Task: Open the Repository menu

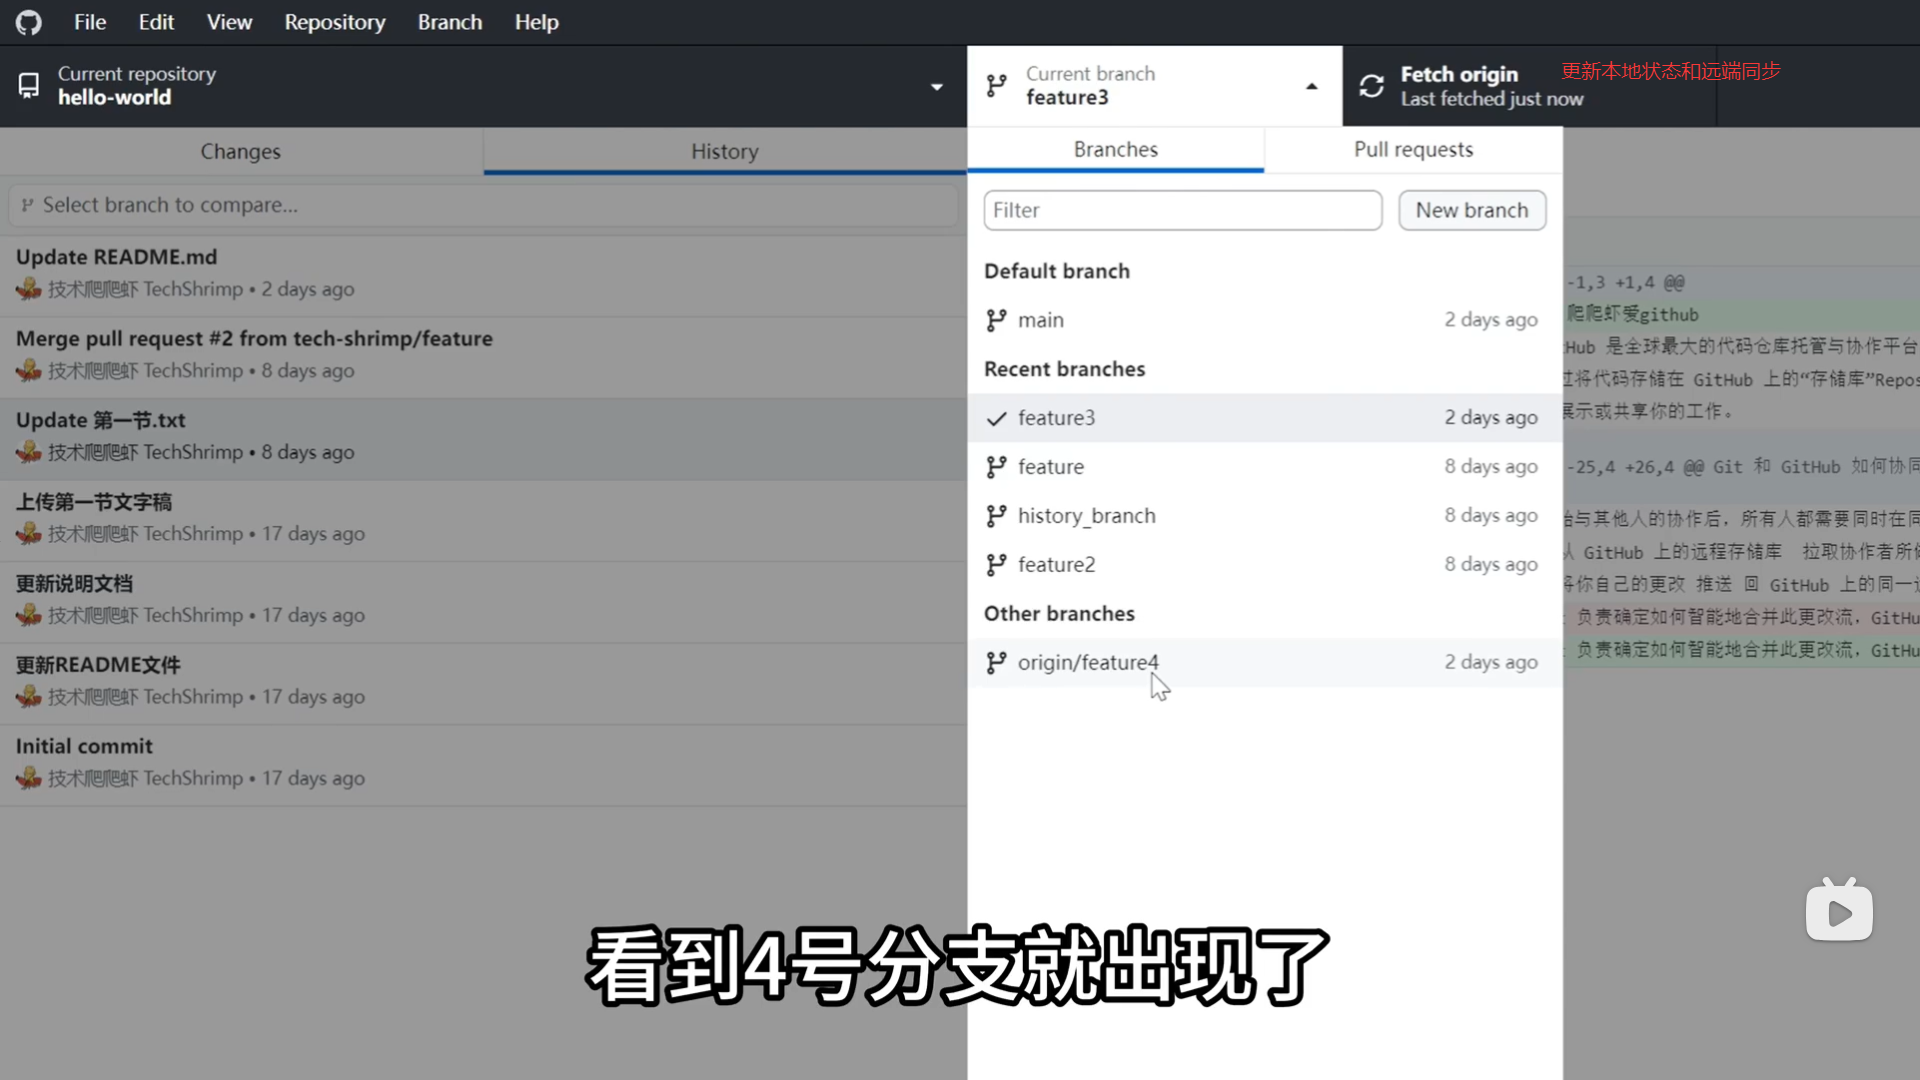Action: coord(334,22)
